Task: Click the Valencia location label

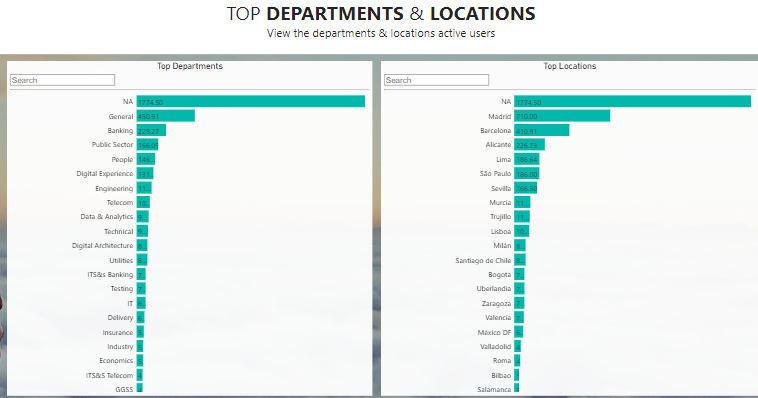Action: [498, 318]
